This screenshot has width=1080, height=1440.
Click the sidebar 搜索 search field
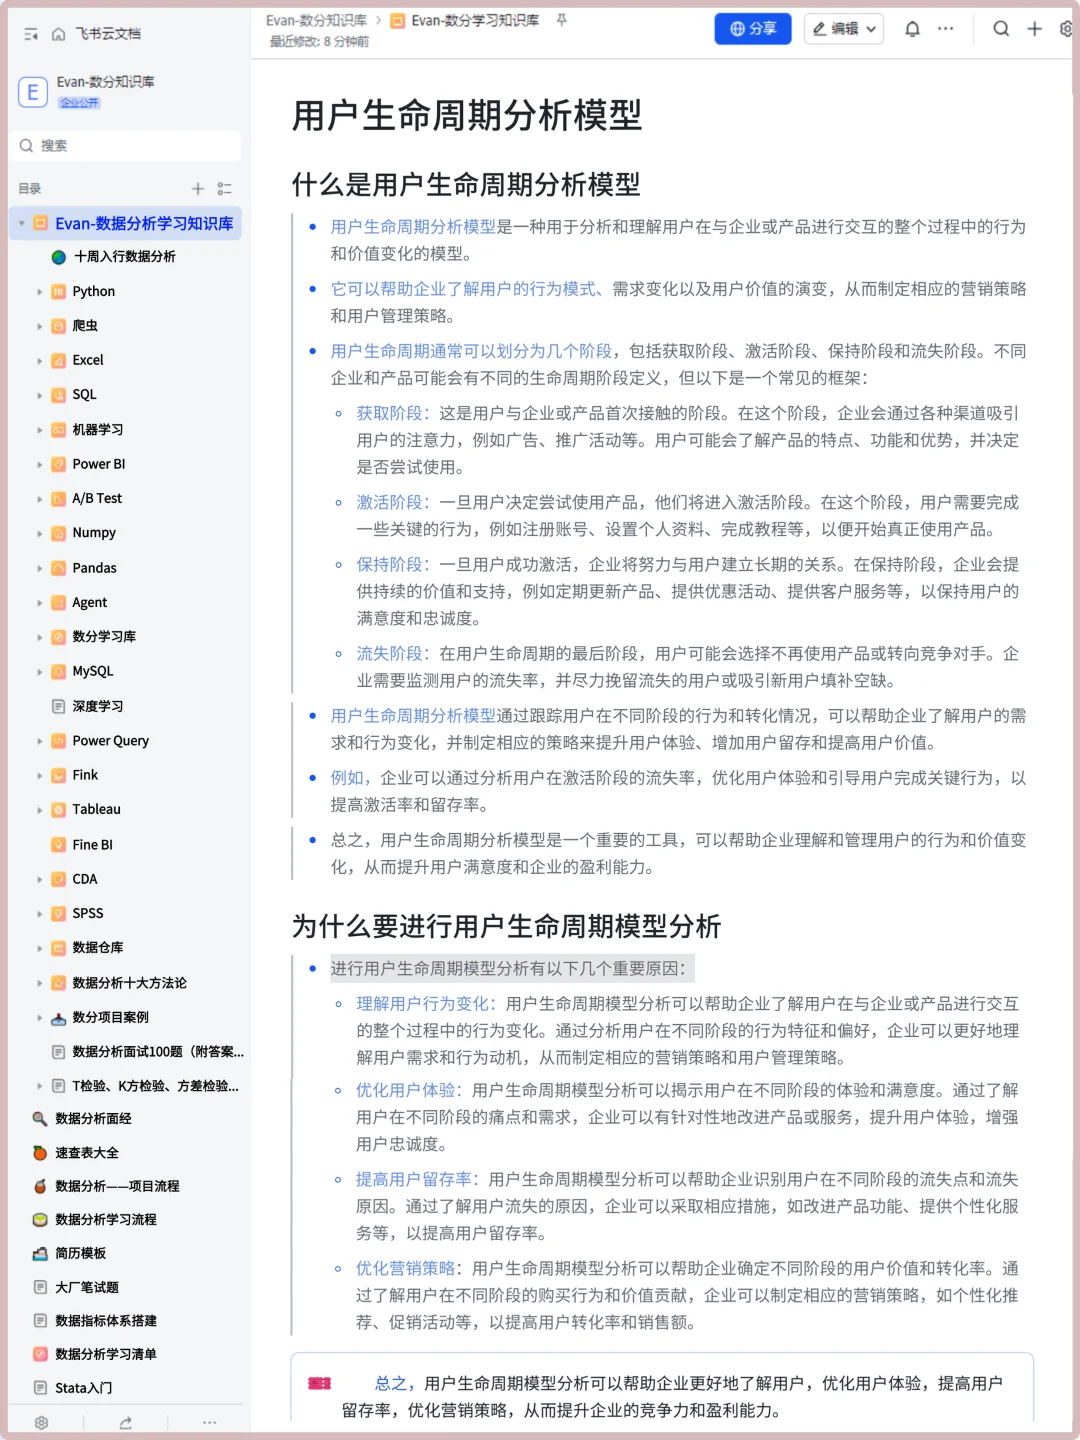(126, 146)
